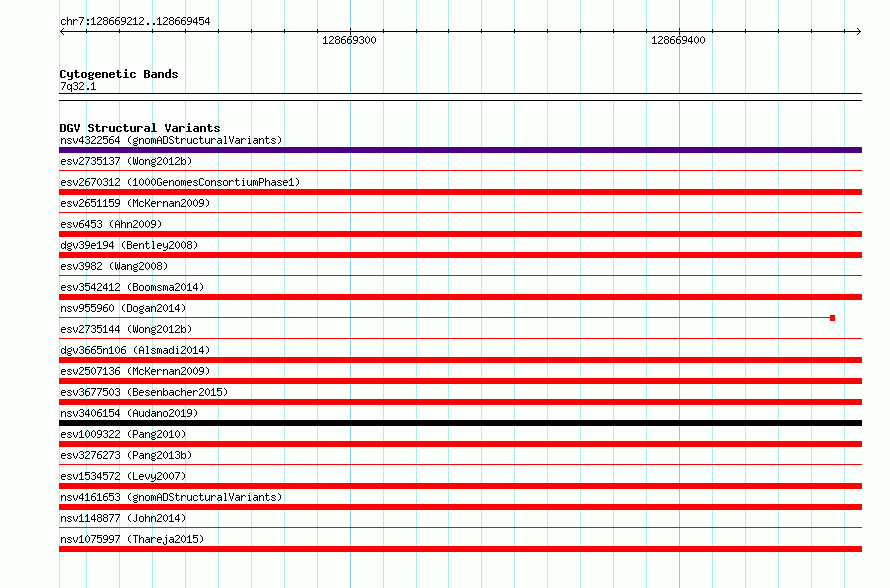Click the left arrow of the ruler

[x=62, y=32]
